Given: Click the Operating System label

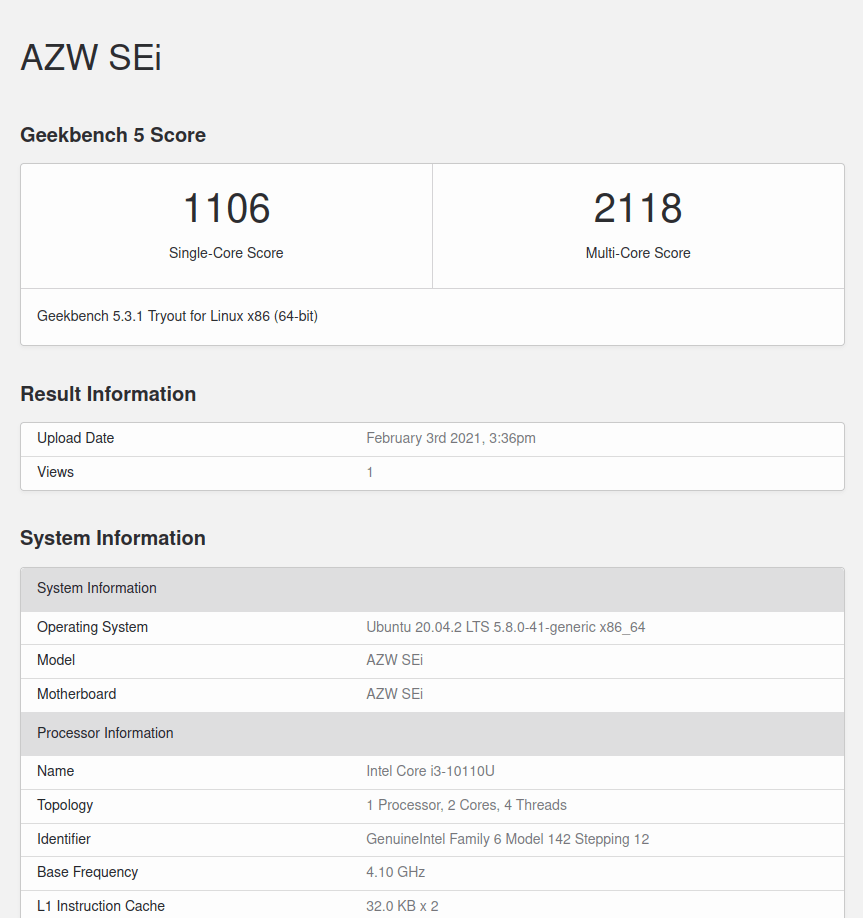Looking at the screenshot, I should (x=93, y=627).
